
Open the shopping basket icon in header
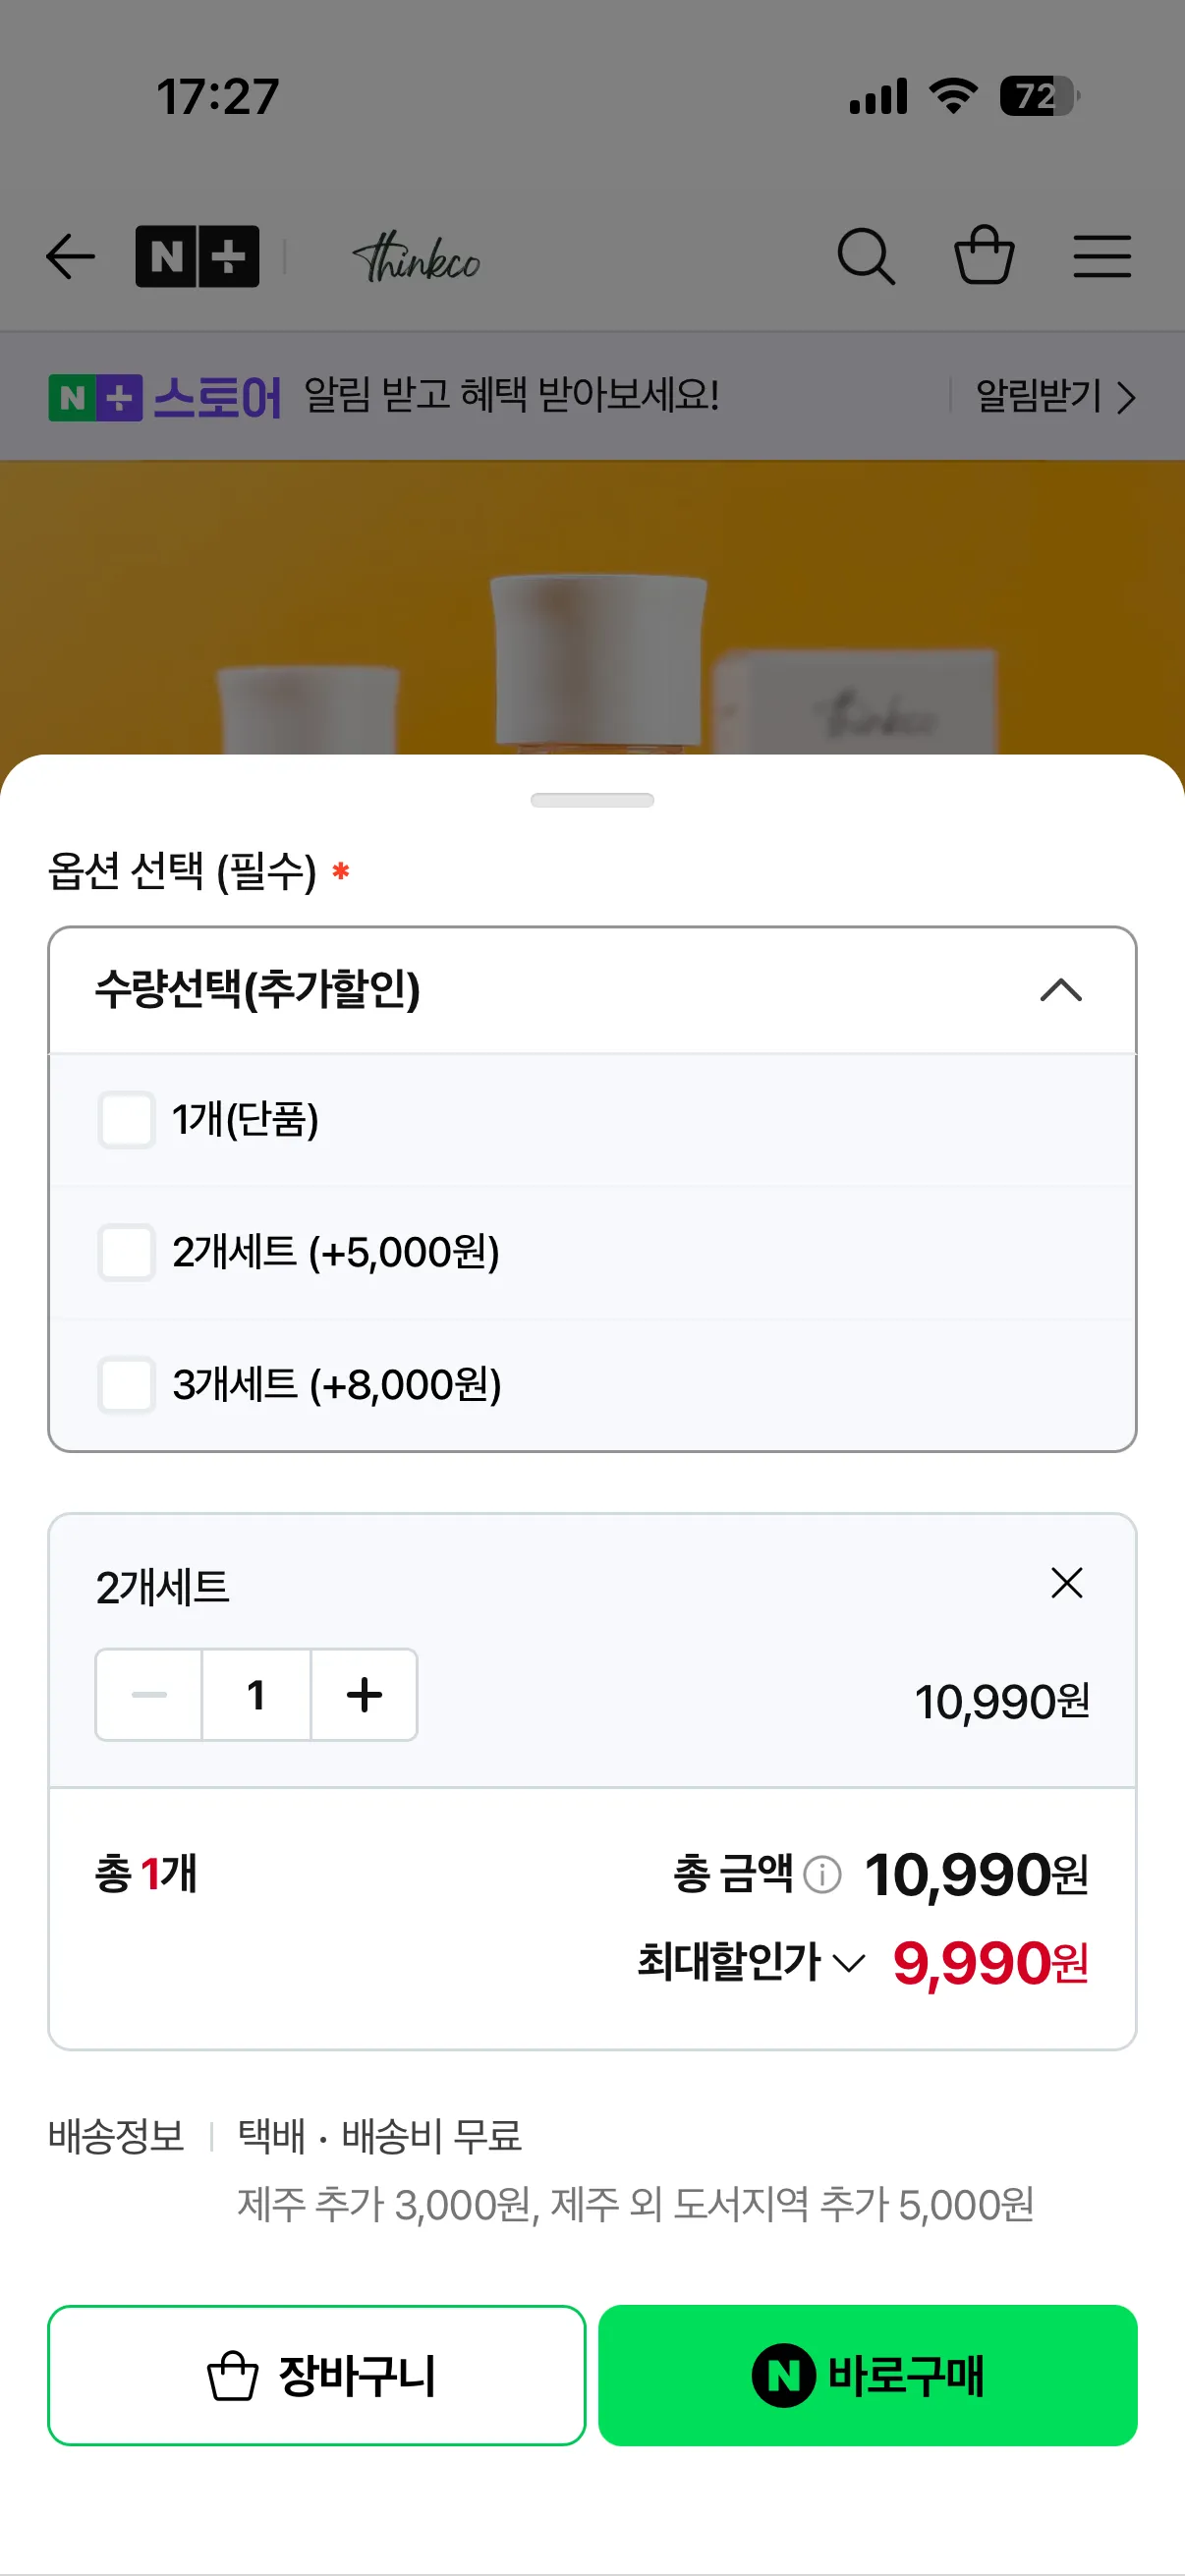984,255
